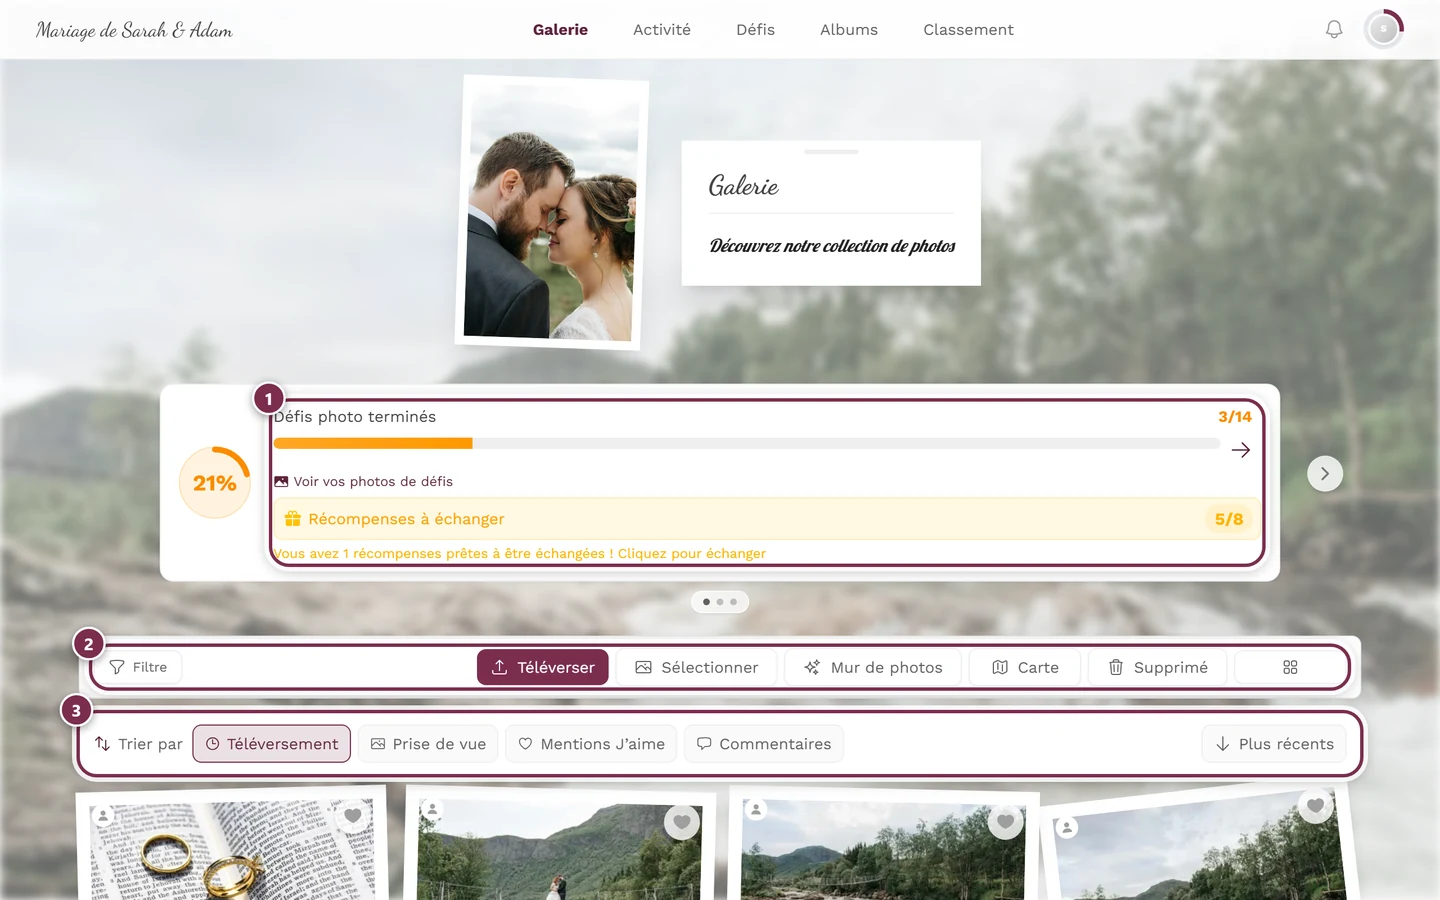
Task: View the Classement tab
Action: coord(968,30)
